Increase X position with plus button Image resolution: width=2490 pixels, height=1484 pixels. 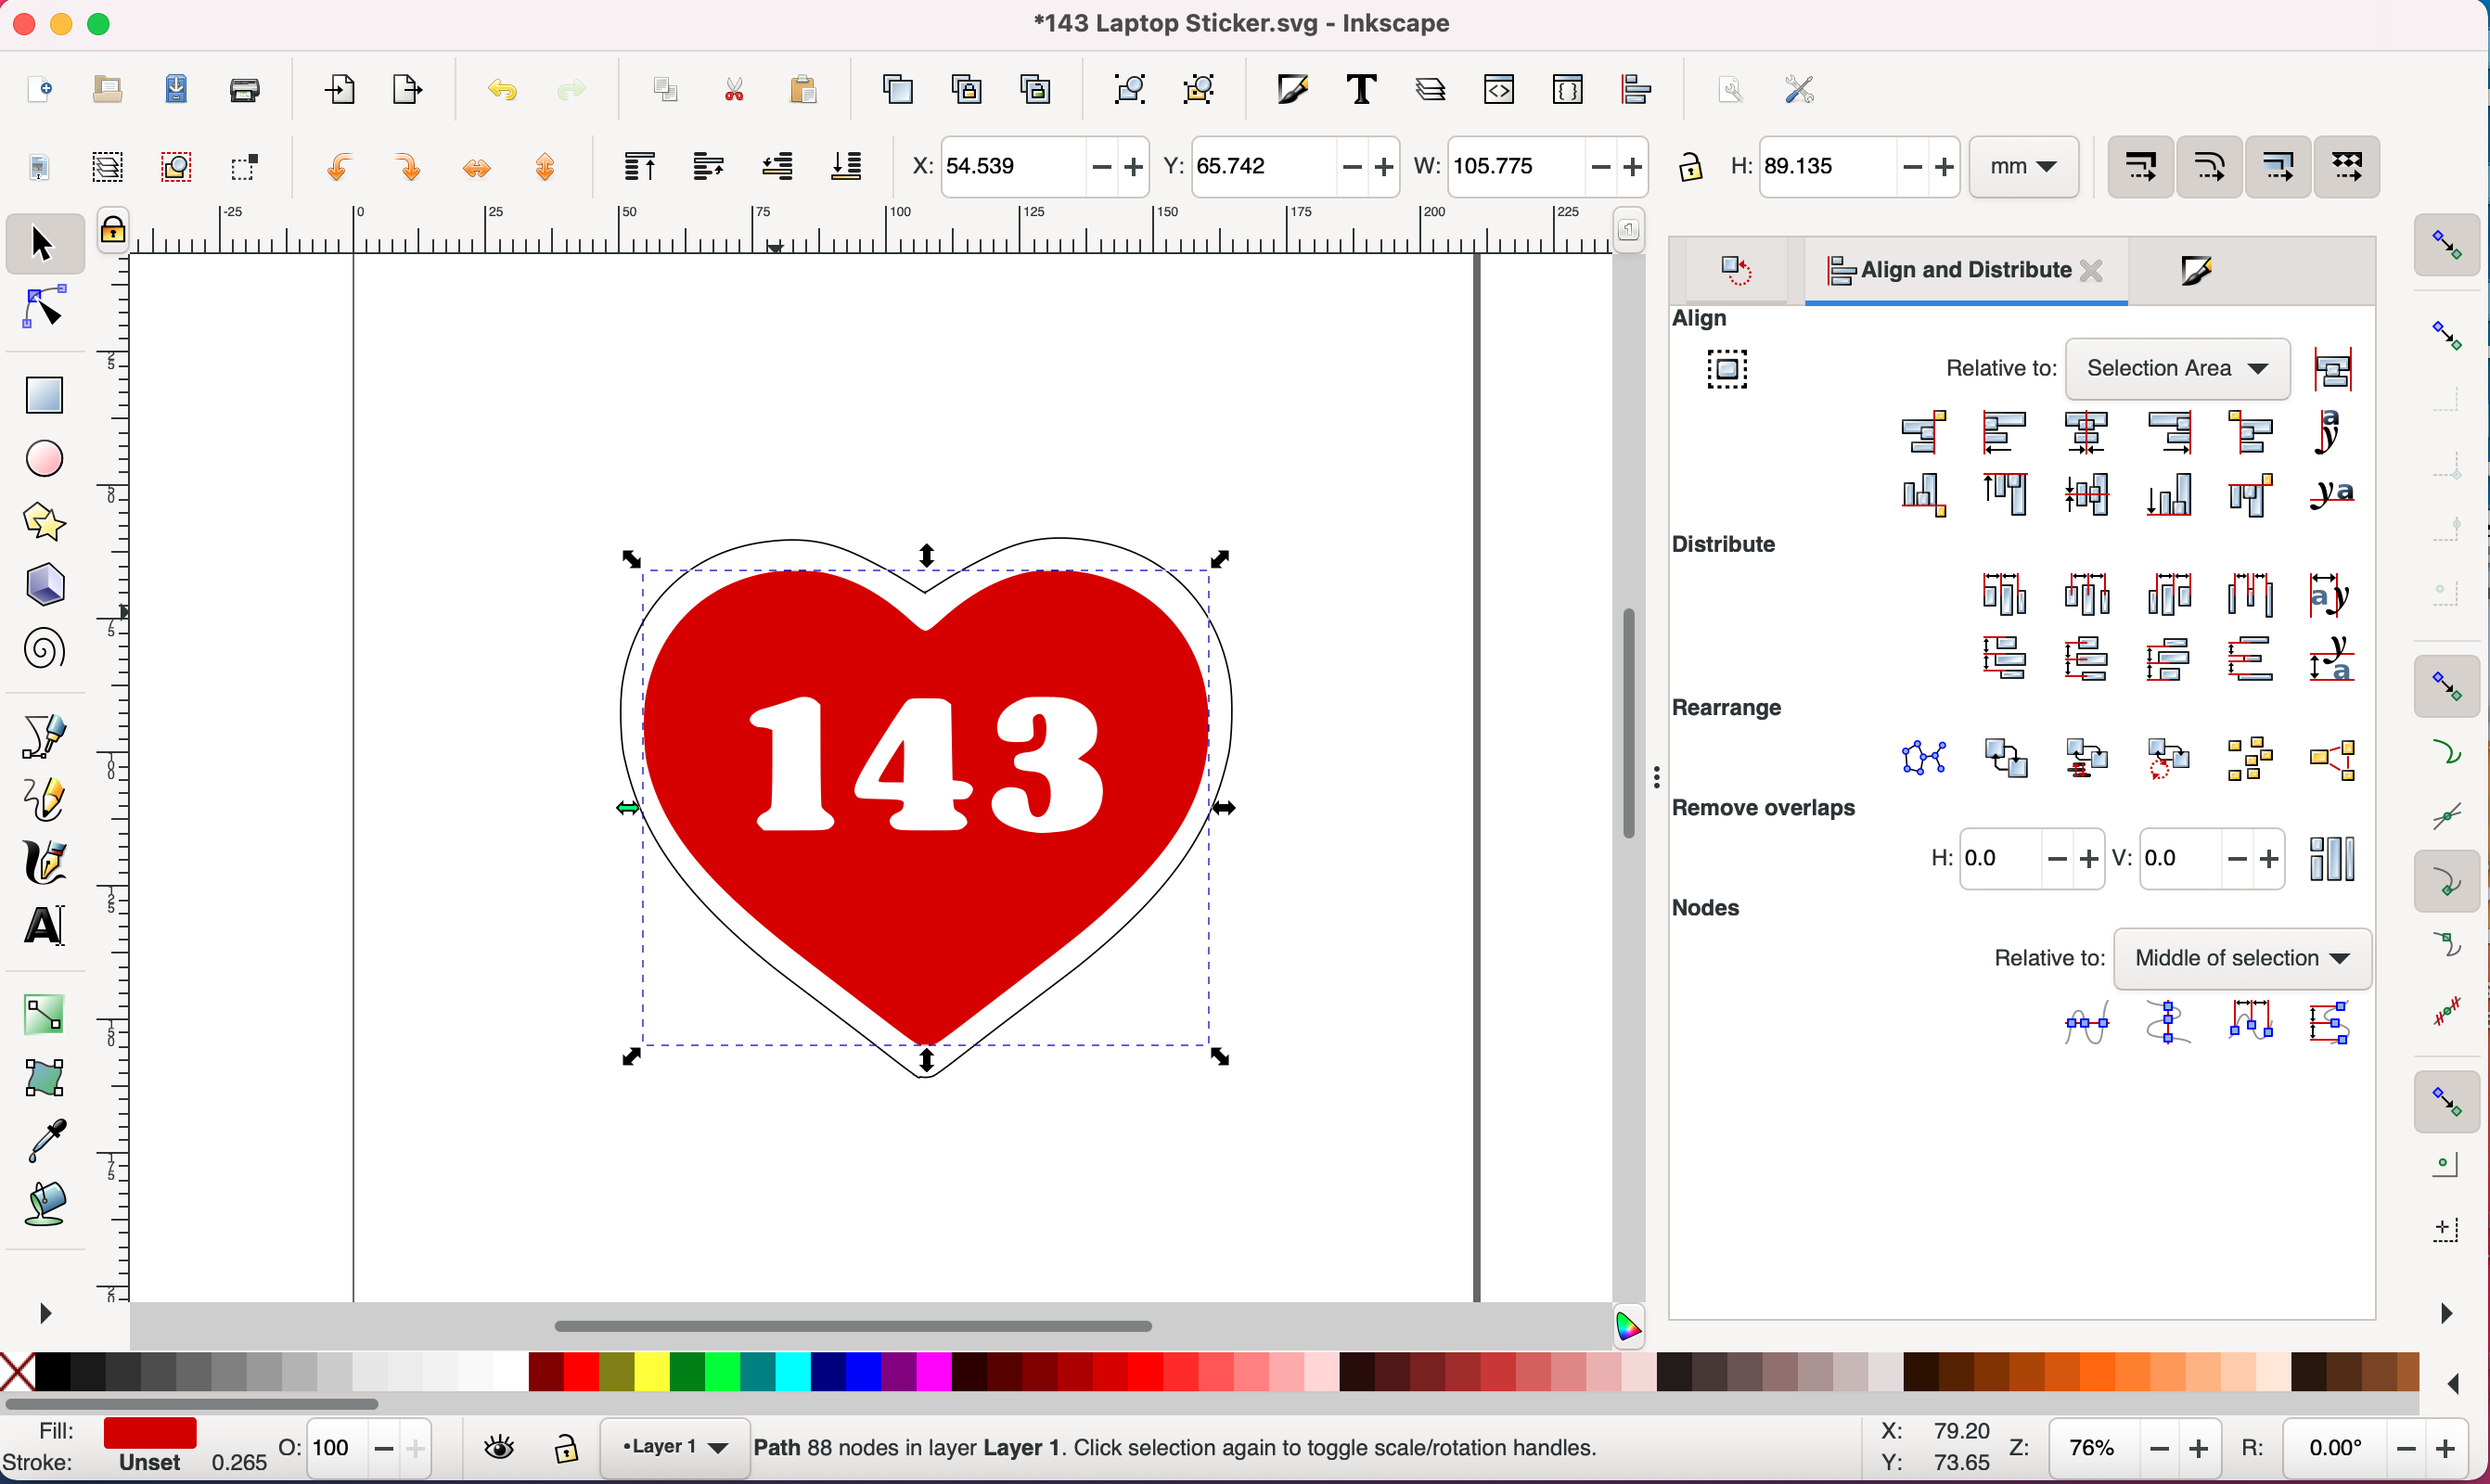(1133, 167)
